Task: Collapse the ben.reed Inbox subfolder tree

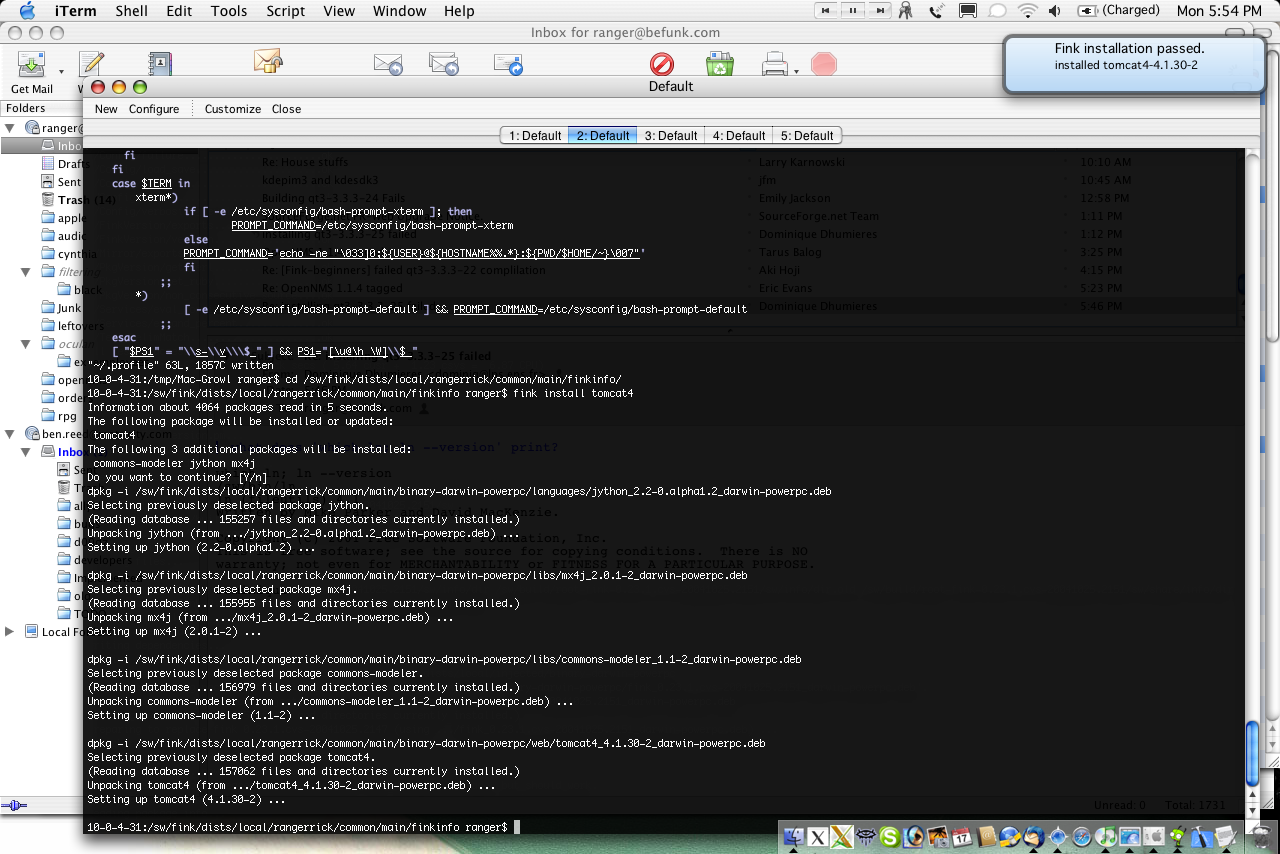Action: [x=27, y=452]
